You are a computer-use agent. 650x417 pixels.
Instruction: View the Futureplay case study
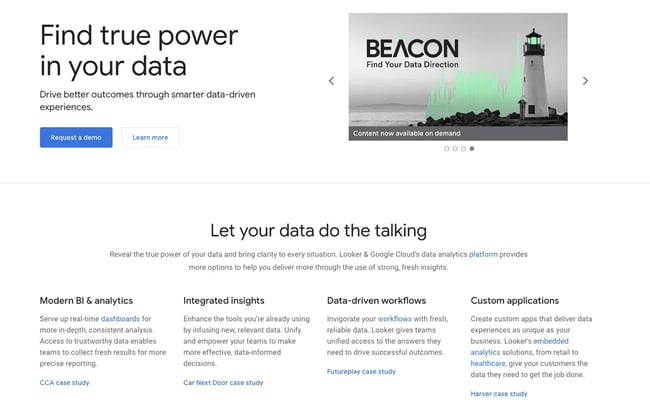coord(361,371)
